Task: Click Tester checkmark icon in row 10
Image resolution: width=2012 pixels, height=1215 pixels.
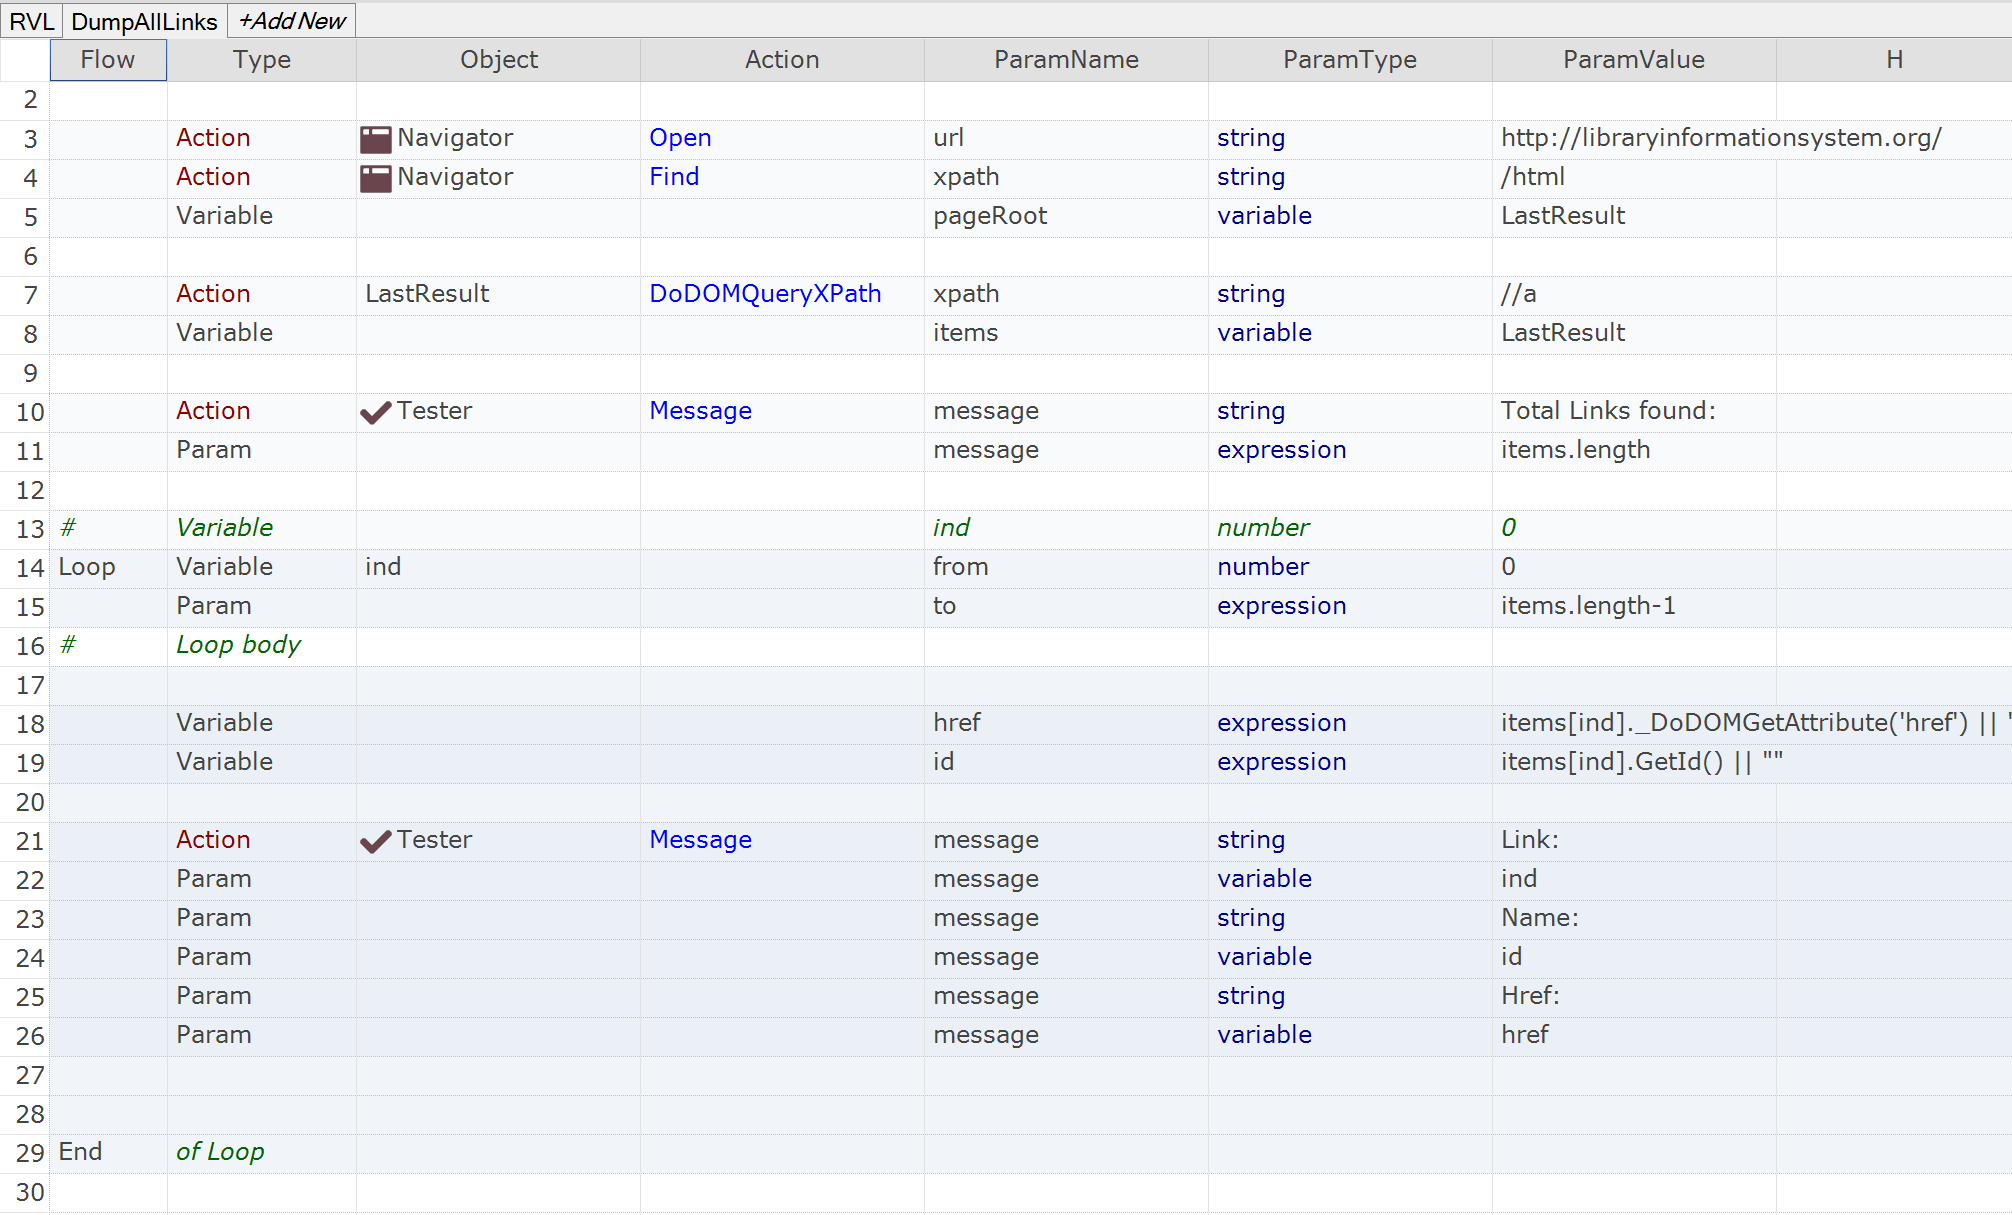Action: click(x=375, y=412)
